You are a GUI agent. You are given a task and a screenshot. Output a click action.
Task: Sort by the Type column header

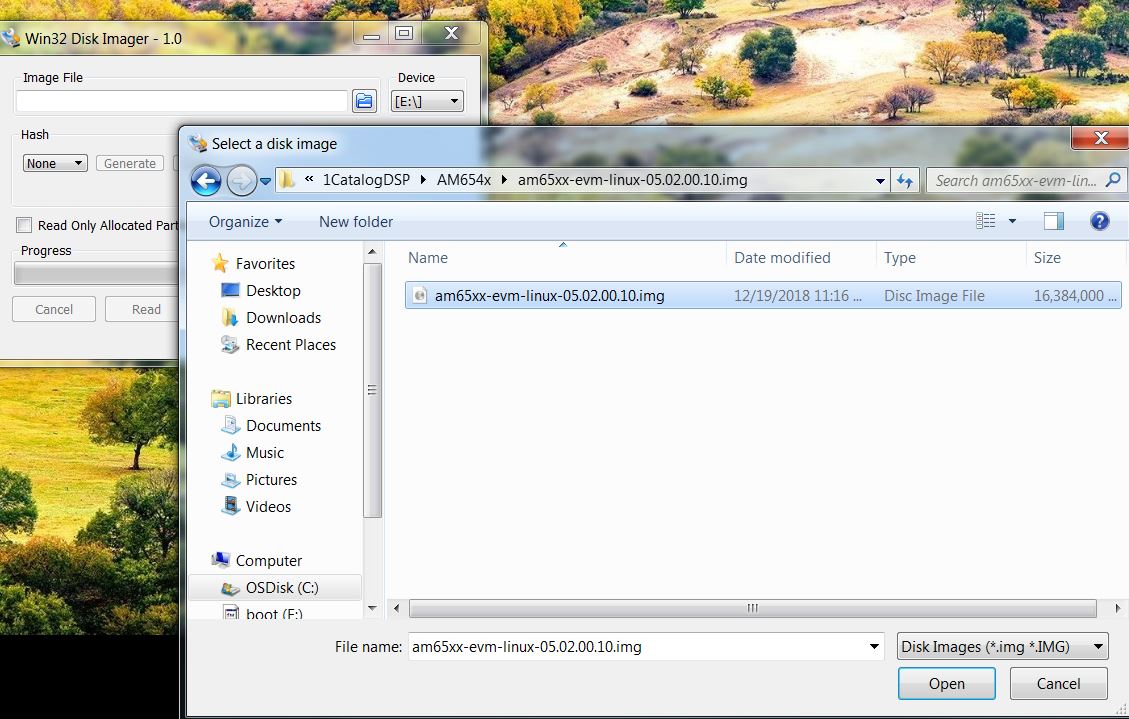pos(900,258)
